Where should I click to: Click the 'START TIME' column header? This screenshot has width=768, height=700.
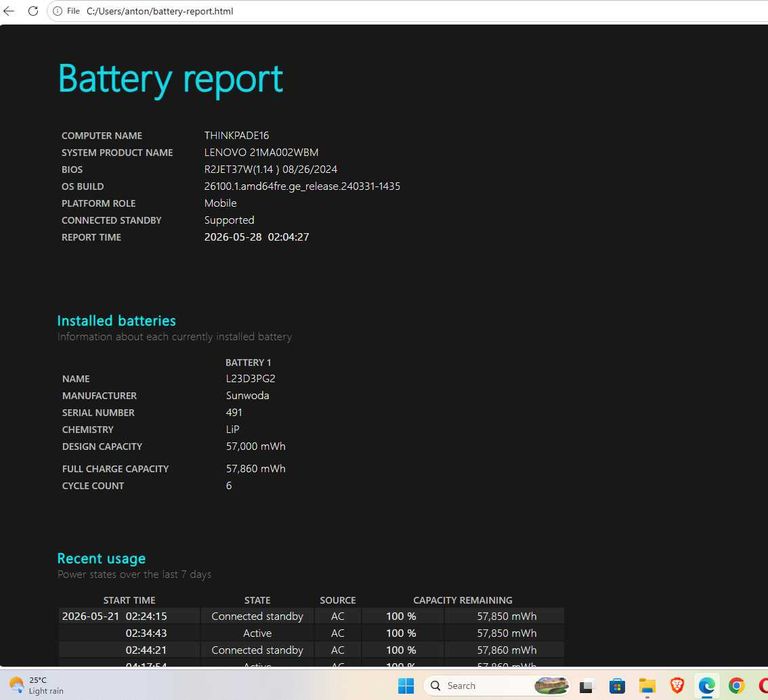pyautogui.click(x=129, y=601)
